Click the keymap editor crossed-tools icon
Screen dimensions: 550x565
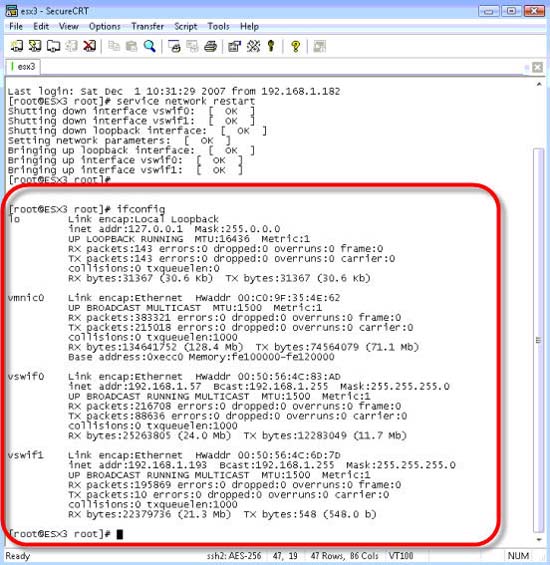point(253,46)
